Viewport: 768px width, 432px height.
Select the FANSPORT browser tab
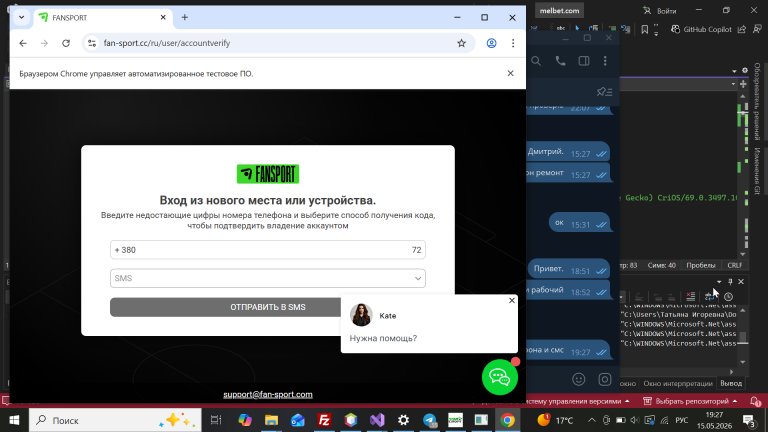[x=102, y=18]
